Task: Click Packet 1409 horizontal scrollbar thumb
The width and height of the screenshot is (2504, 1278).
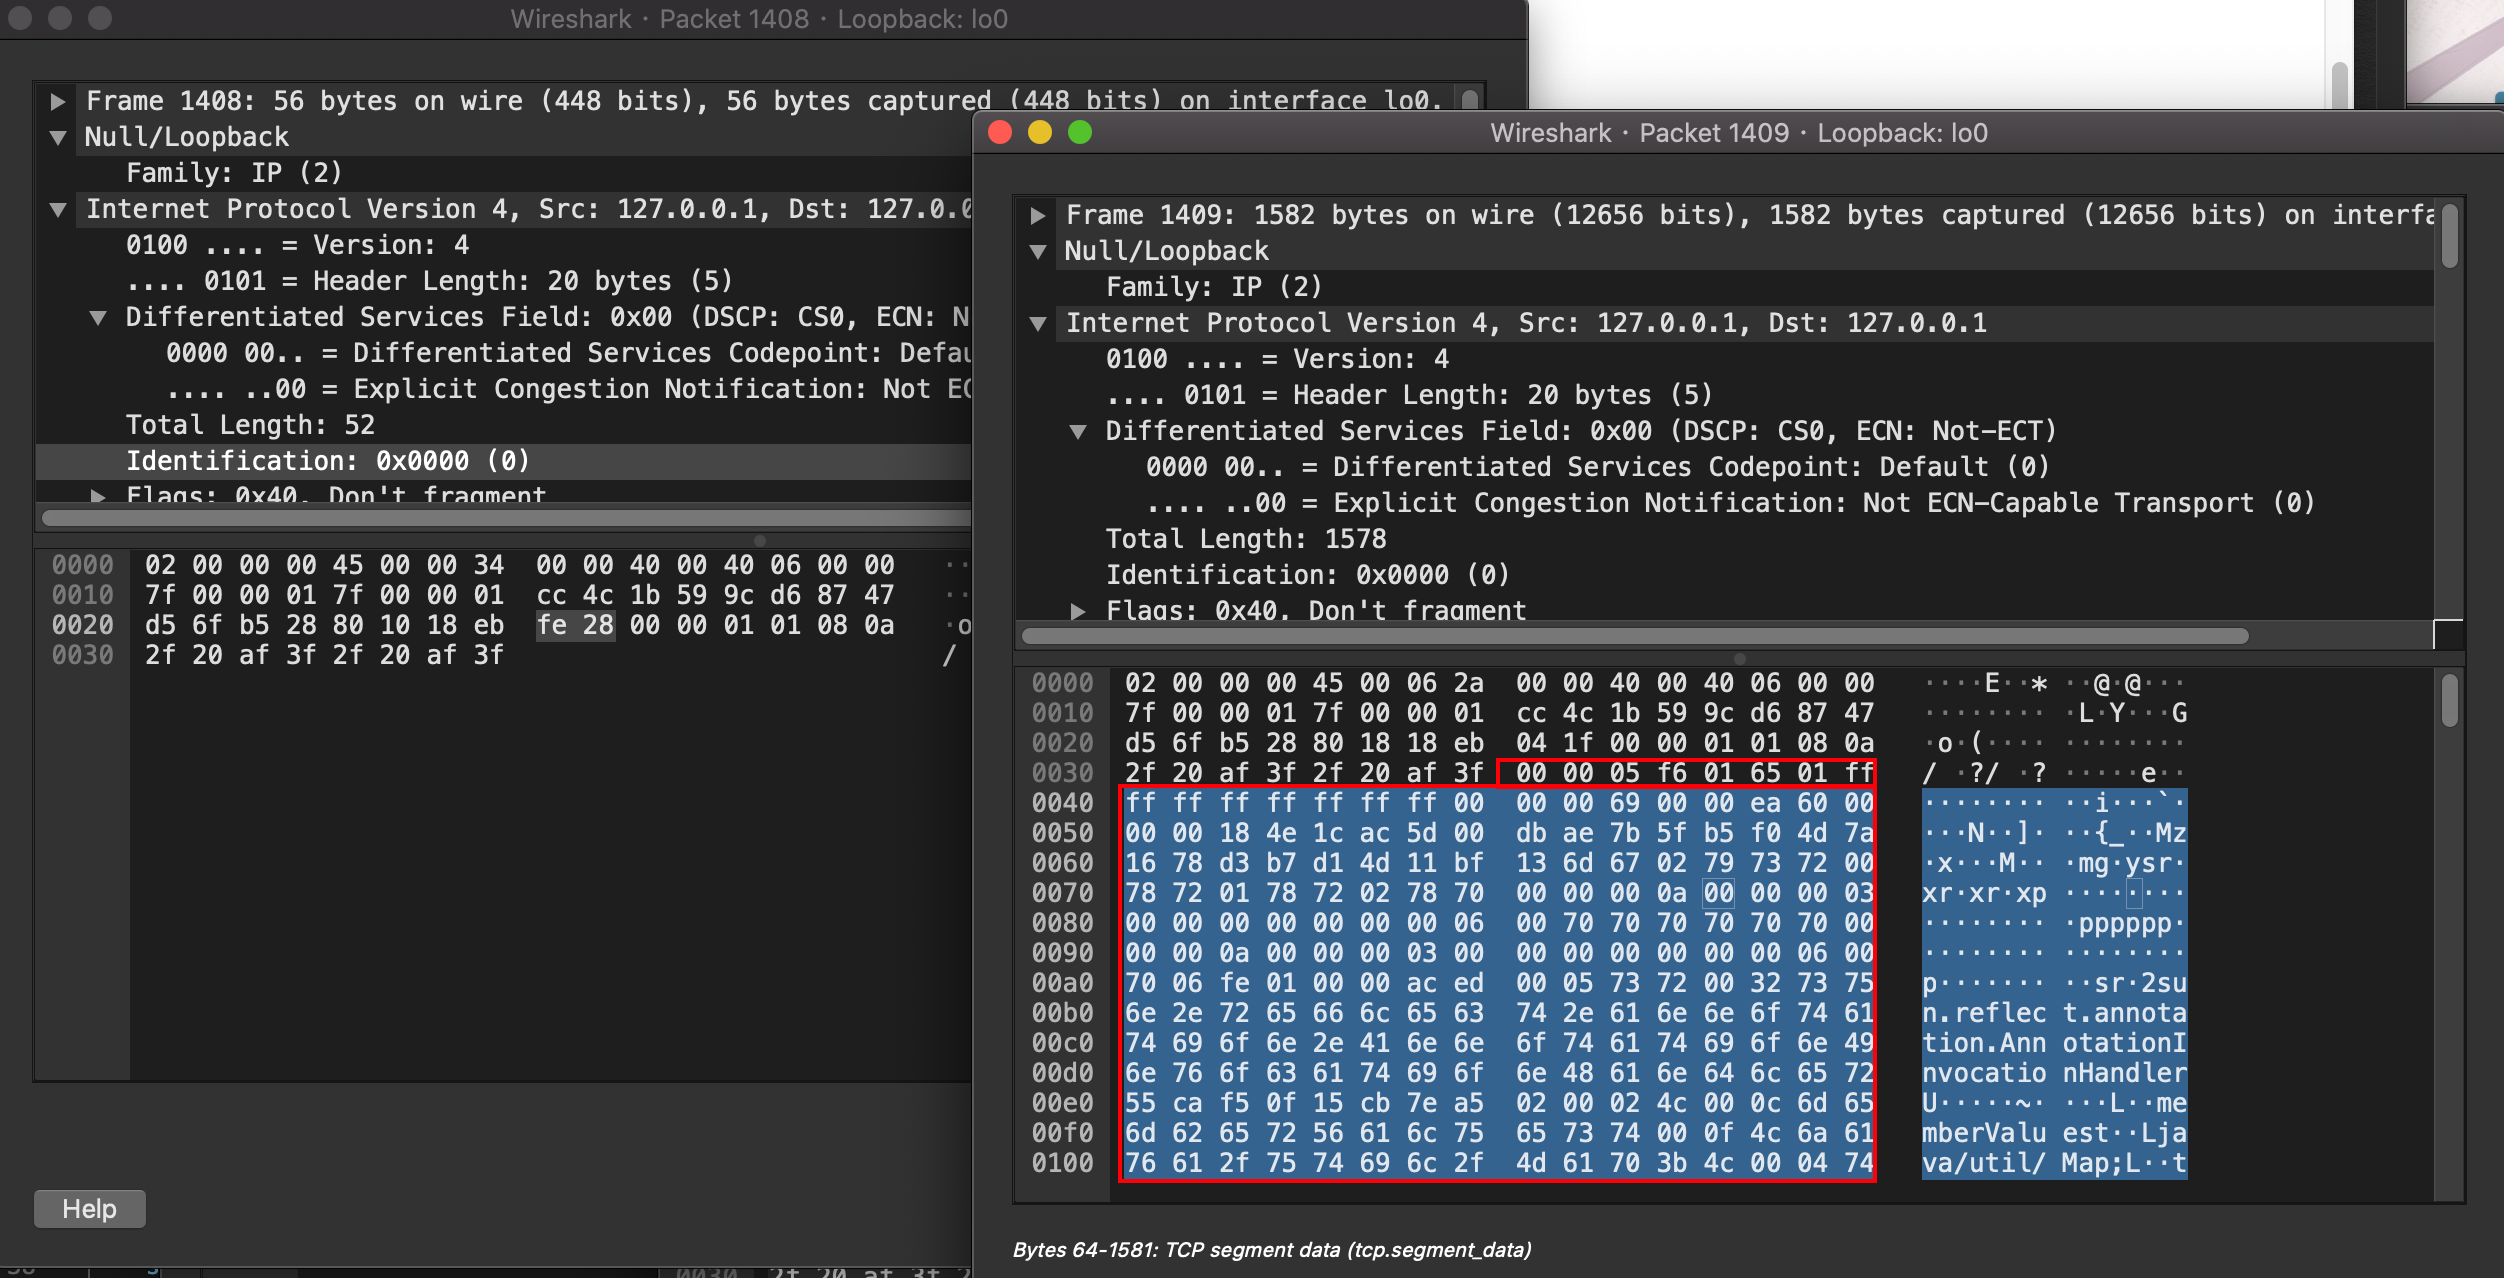Action: (x=1634, y=637)
